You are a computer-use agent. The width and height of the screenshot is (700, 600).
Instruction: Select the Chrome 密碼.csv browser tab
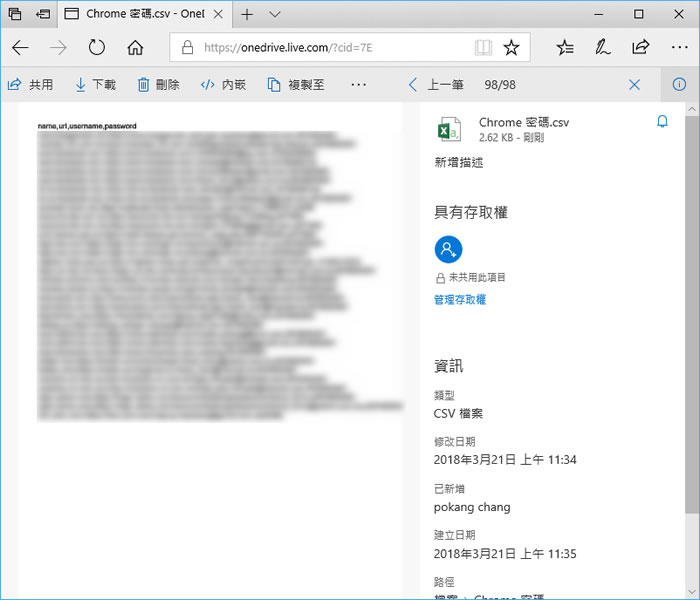[145, 14]
